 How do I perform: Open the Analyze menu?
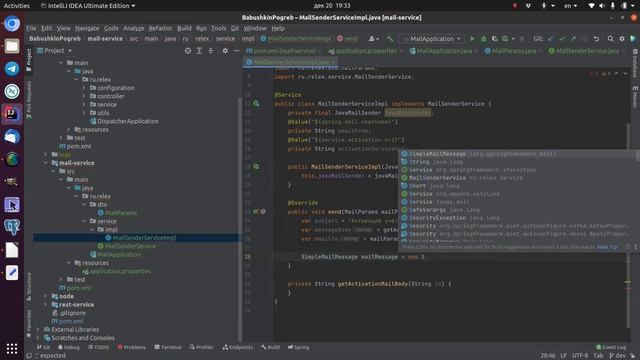(133, 28)
